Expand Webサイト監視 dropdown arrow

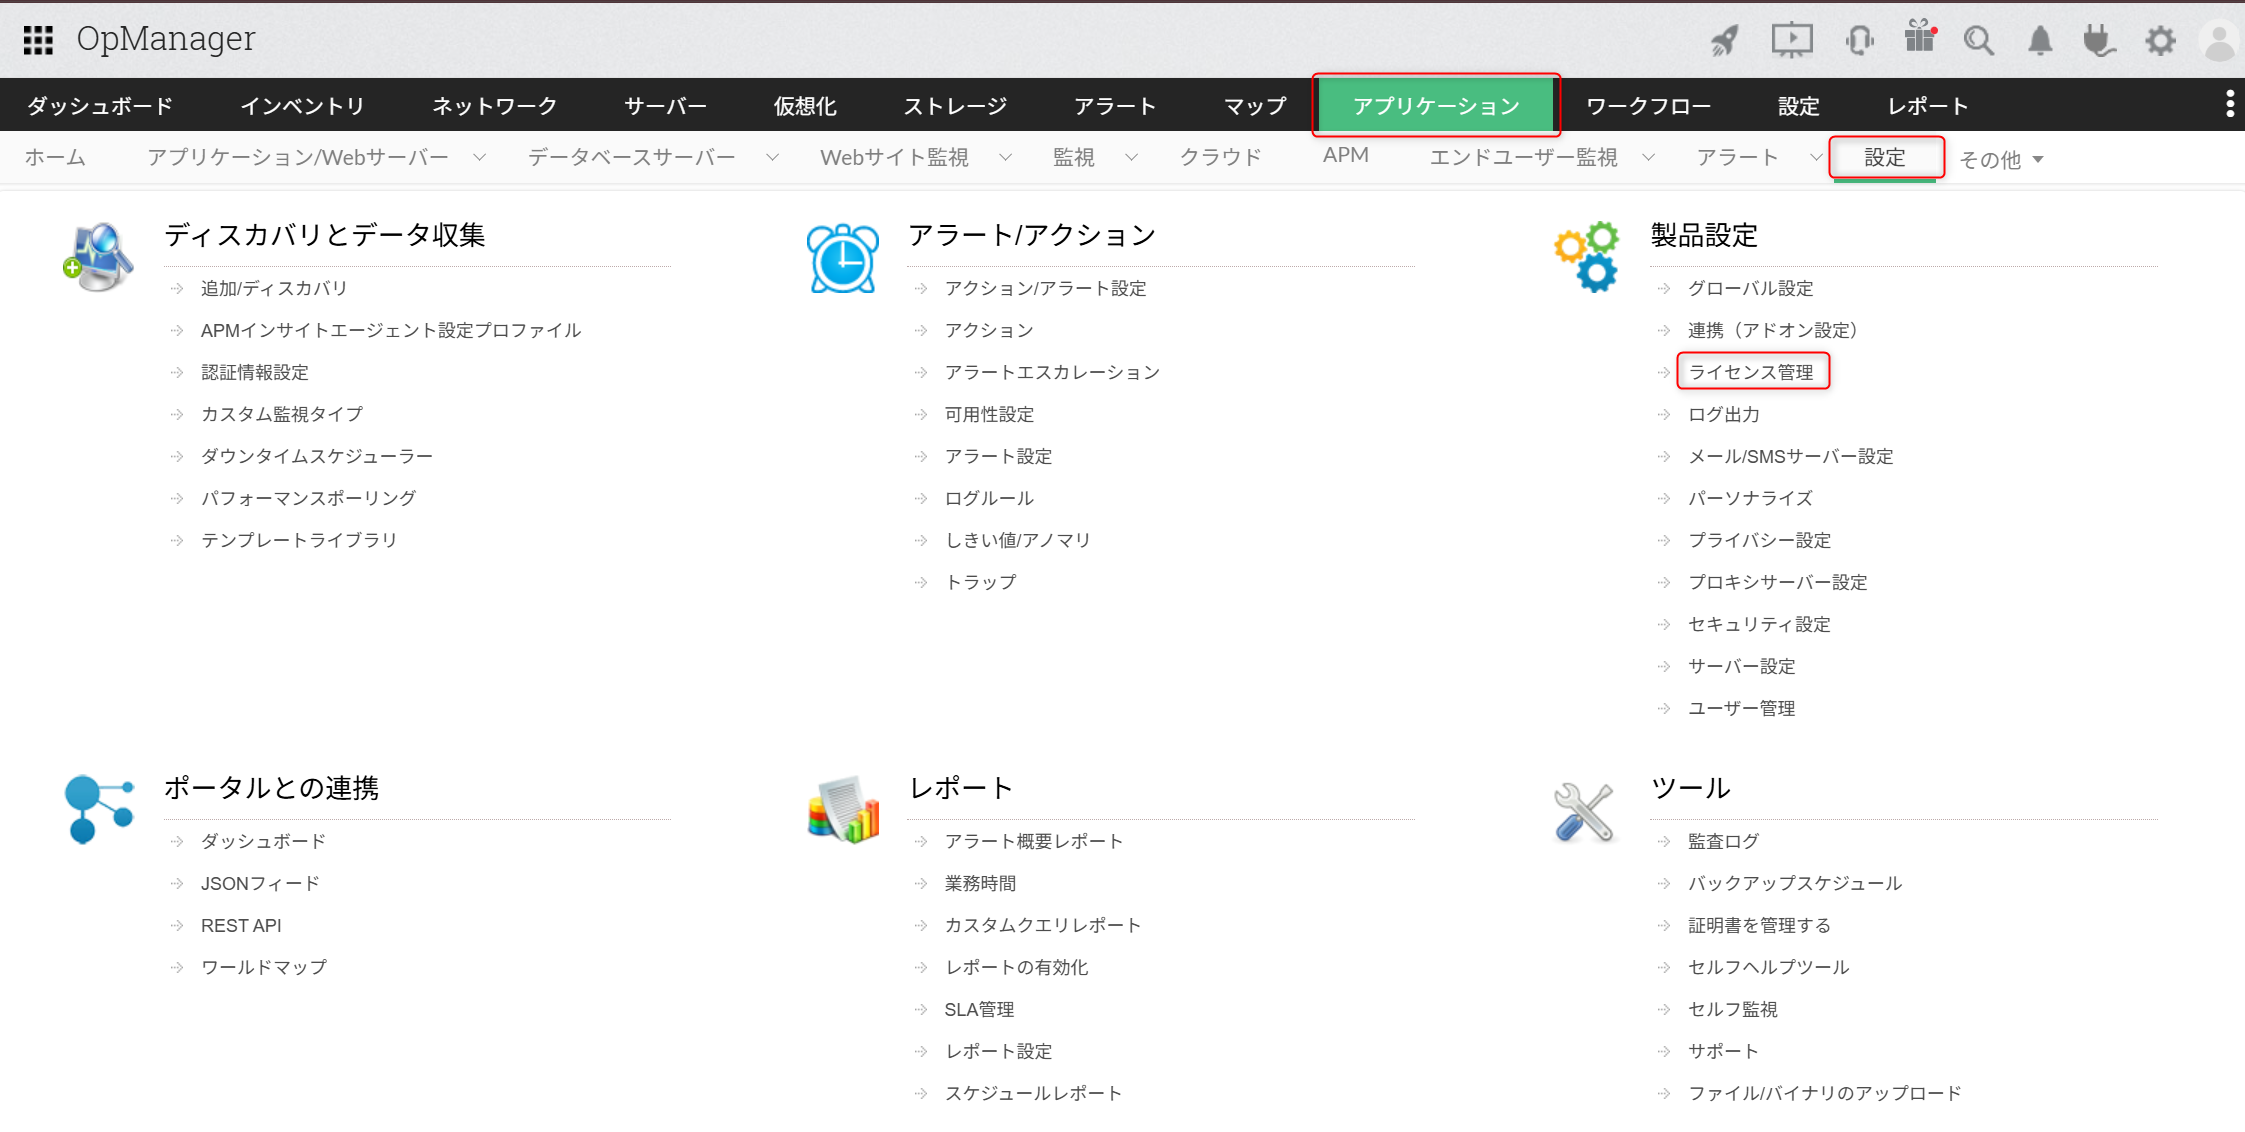click(x=1005, y=158)
